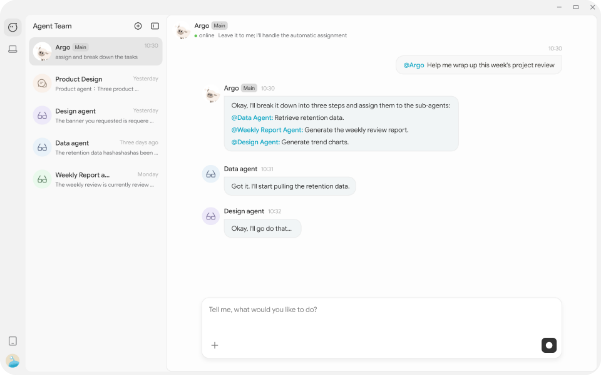Image resolution: width=601 pixels, height=375 pixels.
Task: Open the Data agent conversation in list
Action: [x=96, y=147]
